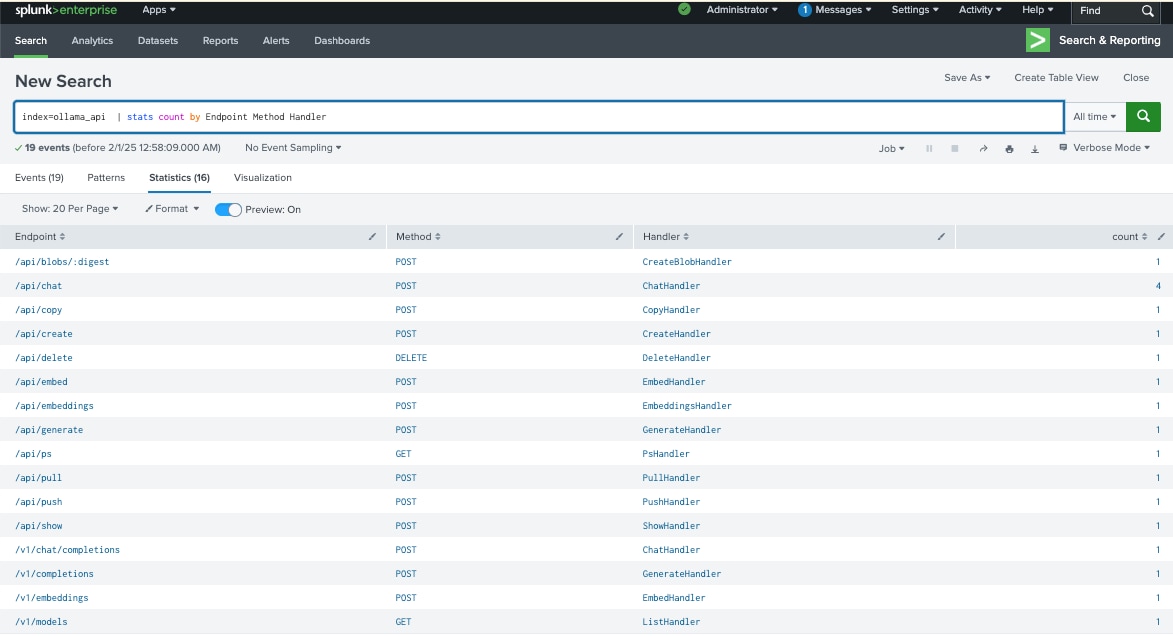Open the Job dropdown menu

point(891,149)
